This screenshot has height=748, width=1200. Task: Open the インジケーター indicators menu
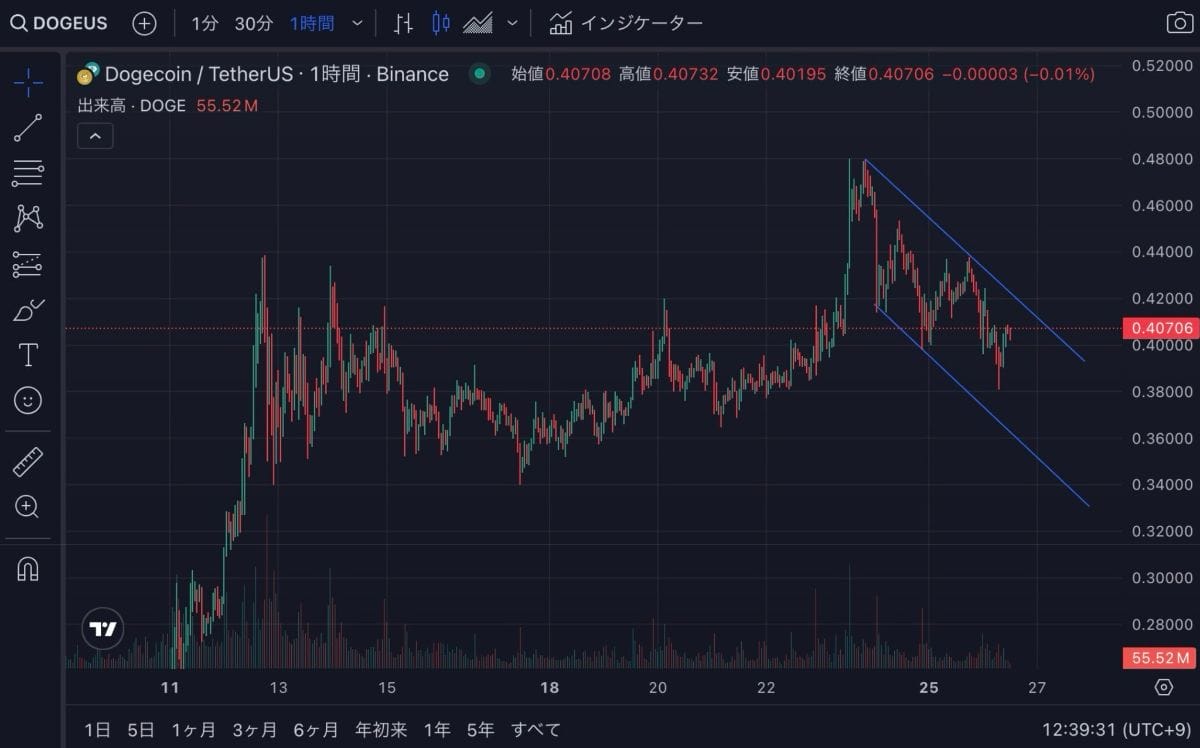(626, 23)
